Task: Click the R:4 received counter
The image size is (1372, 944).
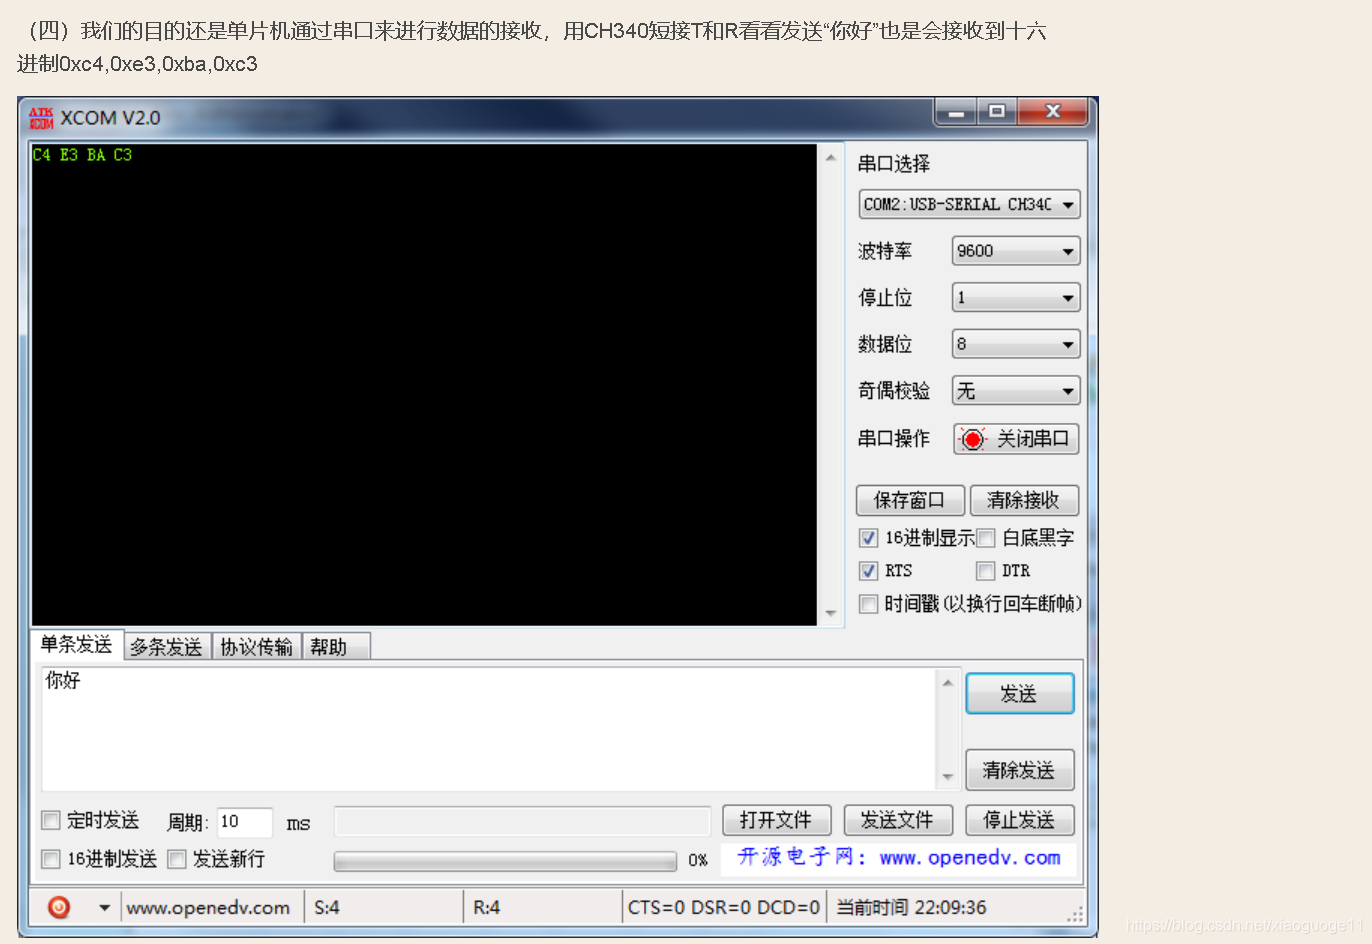Action: point(487,908)
